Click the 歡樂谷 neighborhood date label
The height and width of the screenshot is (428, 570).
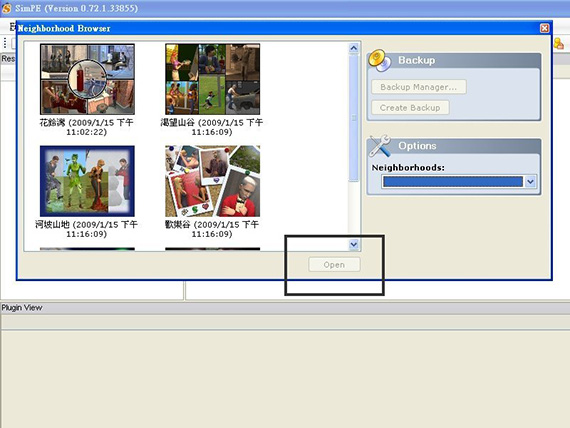point(212,229)
